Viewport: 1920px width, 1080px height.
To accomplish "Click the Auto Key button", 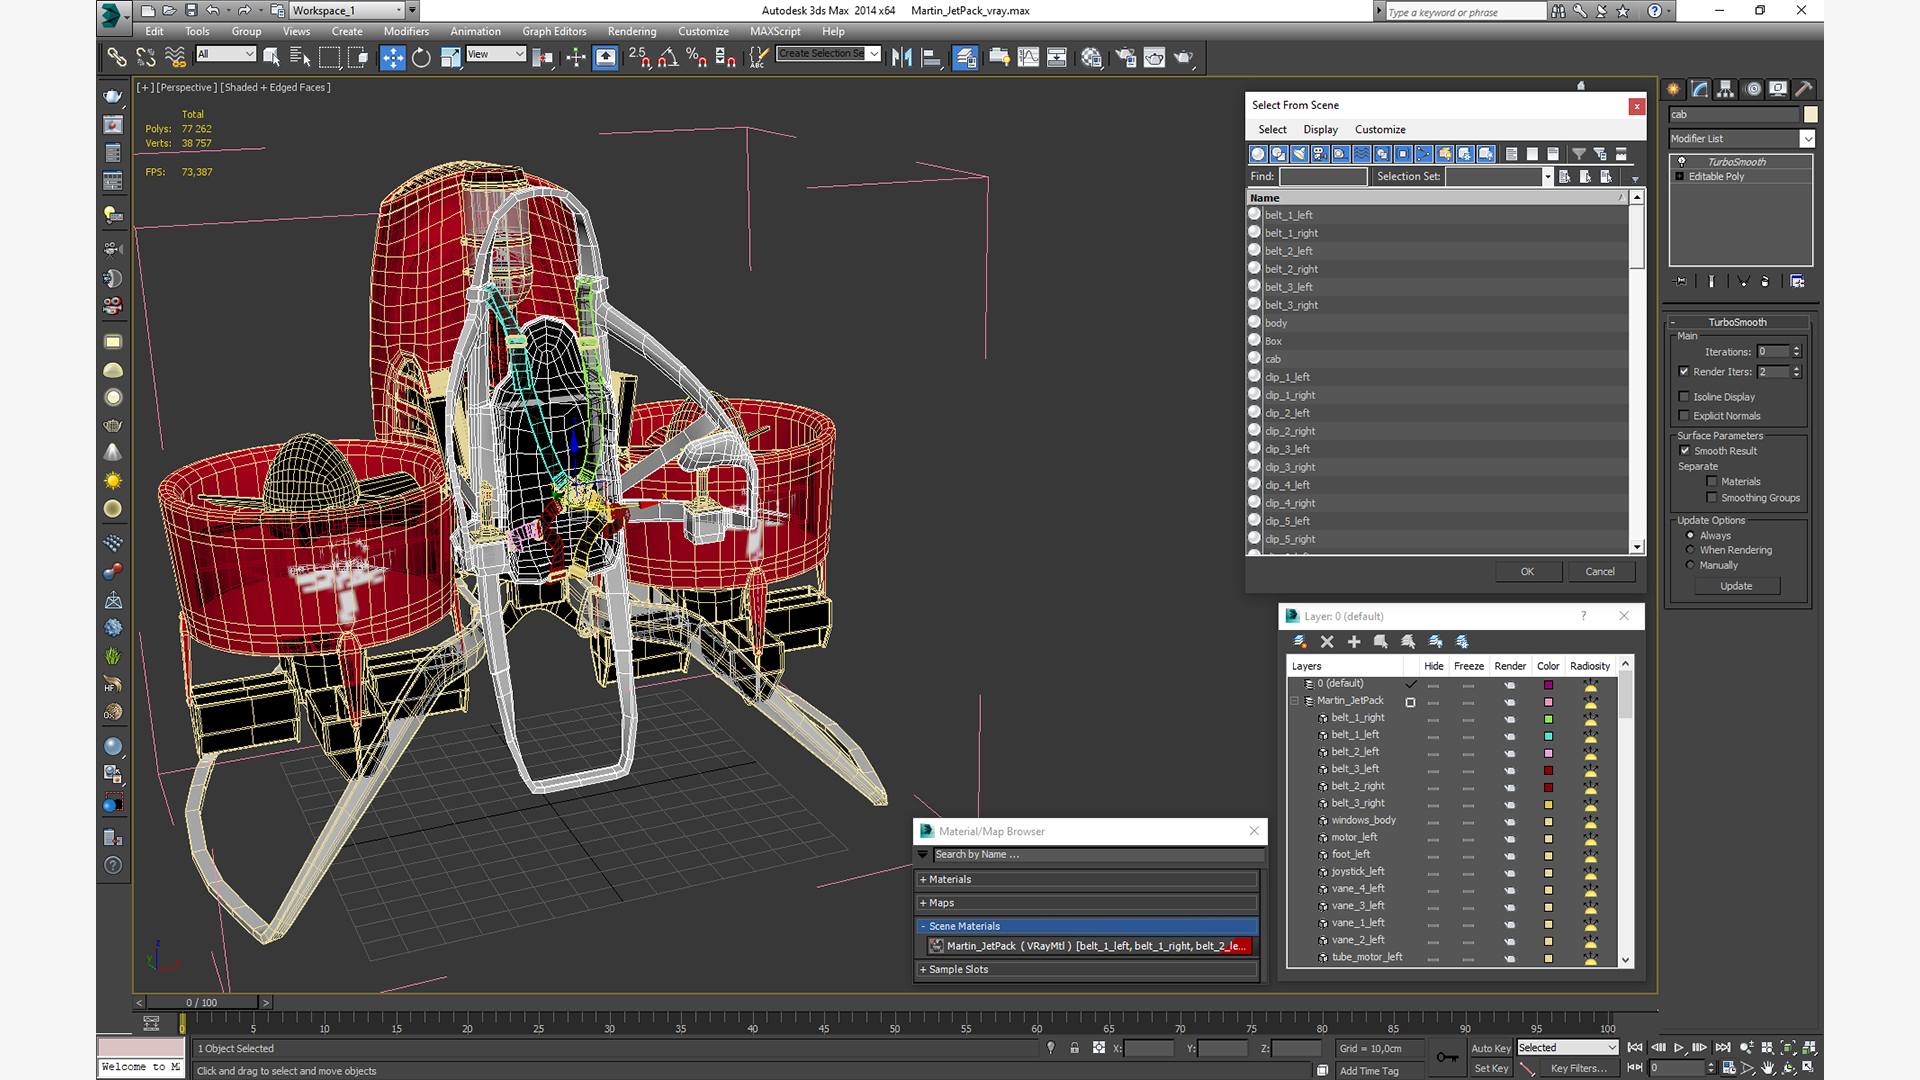I will [1491, 1048].
